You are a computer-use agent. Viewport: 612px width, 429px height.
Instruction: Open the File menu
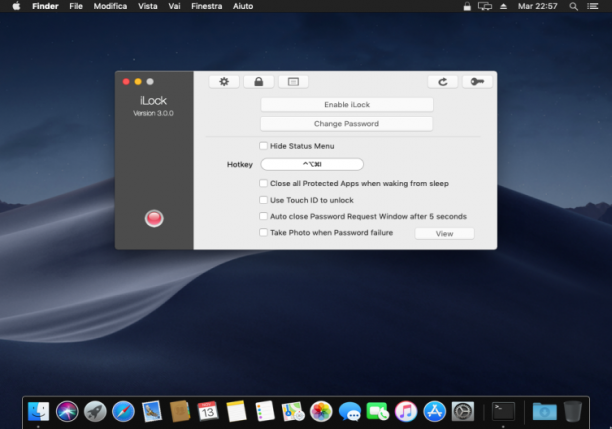(x=76, y=6)
